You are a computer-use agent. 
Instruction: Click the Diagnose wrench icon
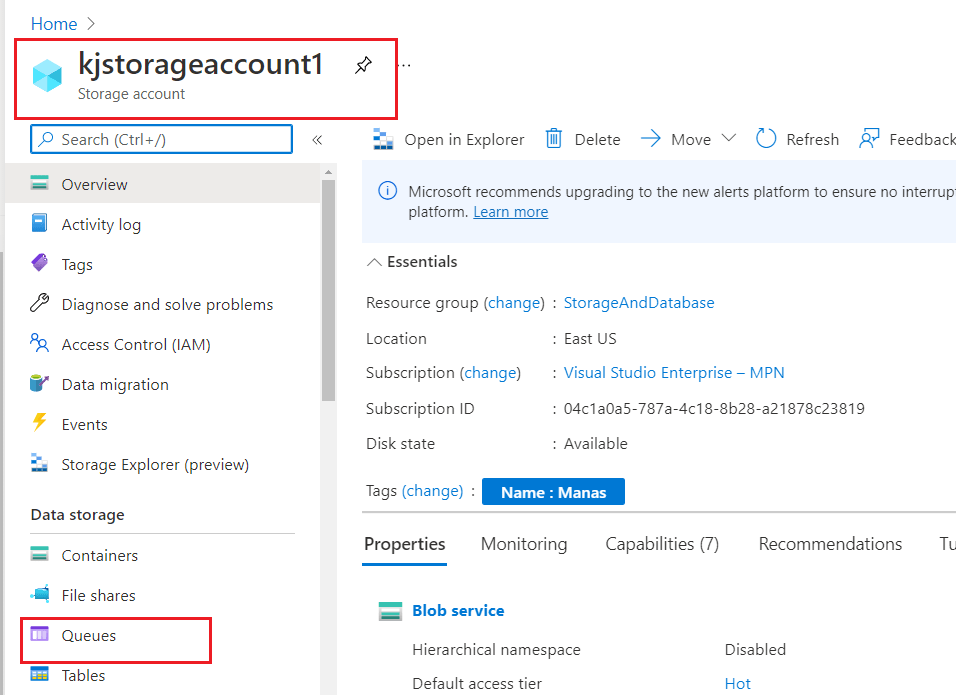(x=40, y=303)
